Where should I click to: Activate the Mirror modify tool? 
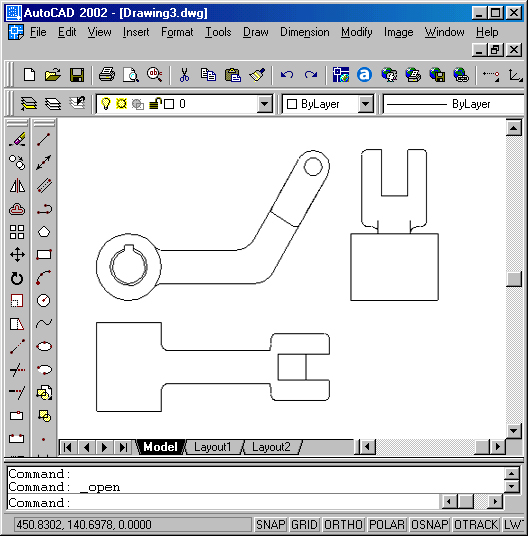(x=17, y=186)
